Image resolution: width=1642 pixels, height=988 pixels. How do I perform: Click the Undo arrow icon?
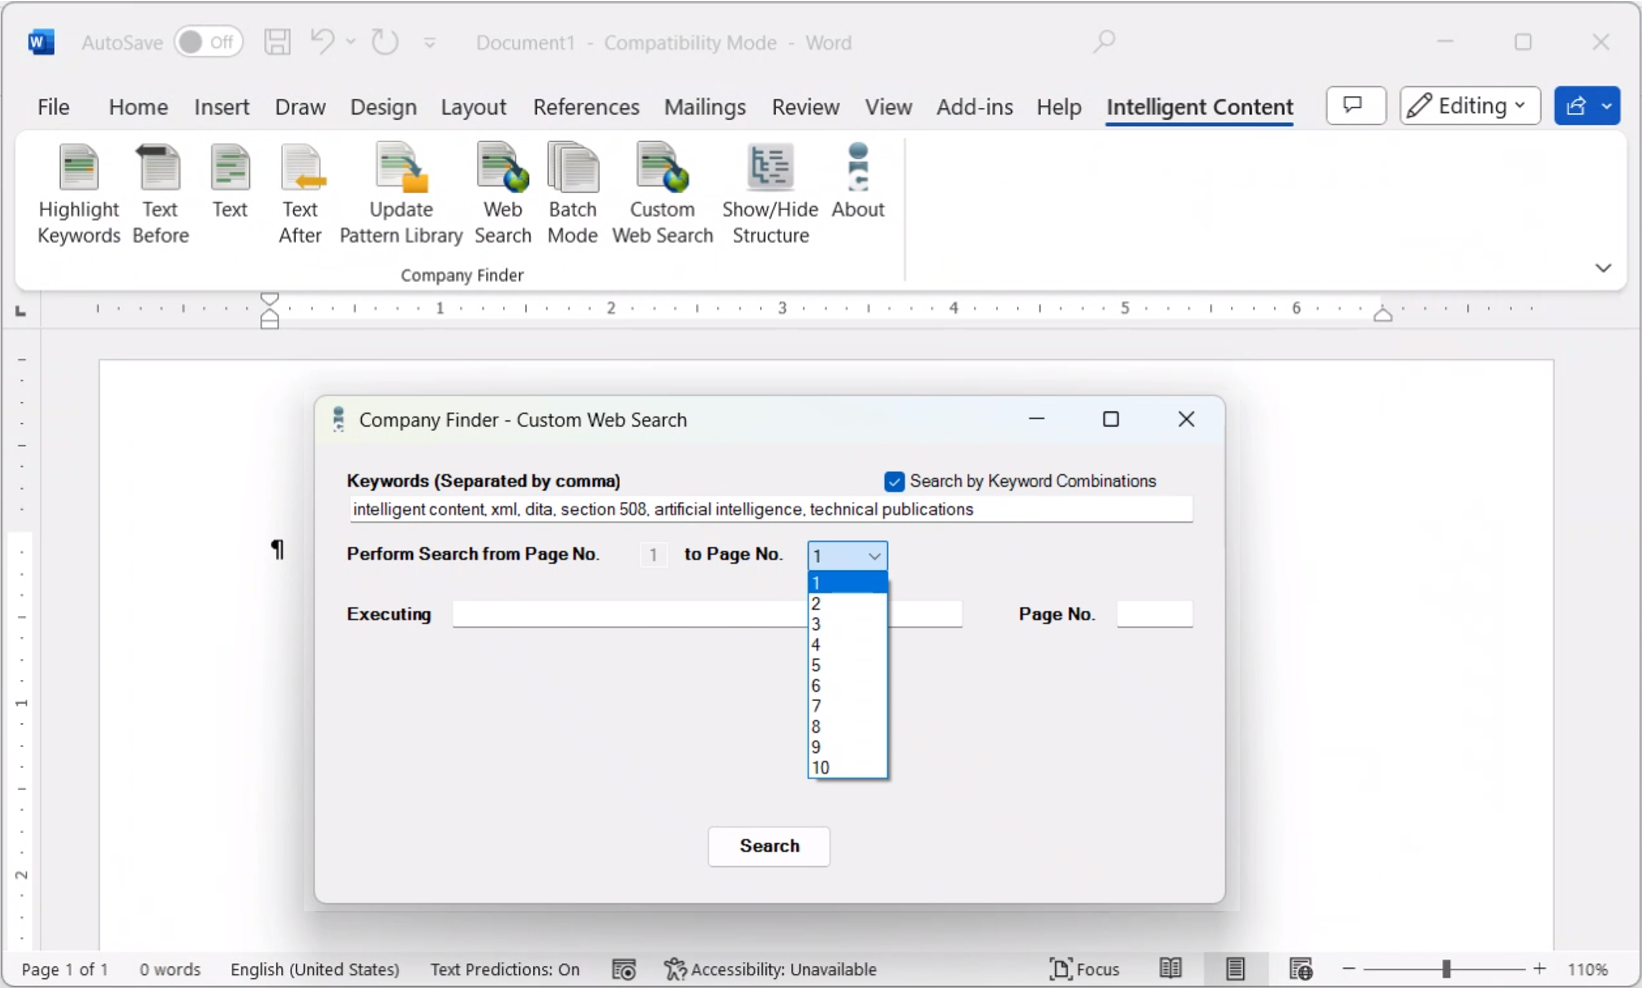(322, 42)
